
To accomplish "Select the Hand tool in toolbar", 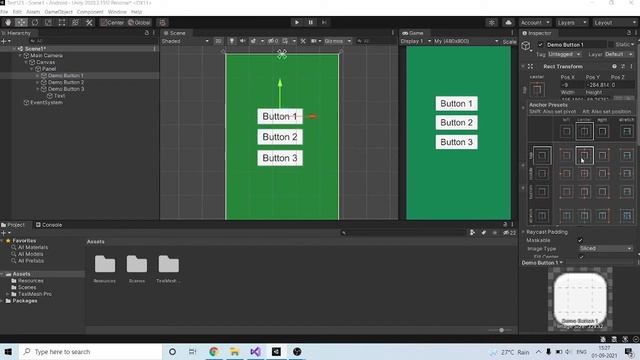I will click(x=8, y=22).
